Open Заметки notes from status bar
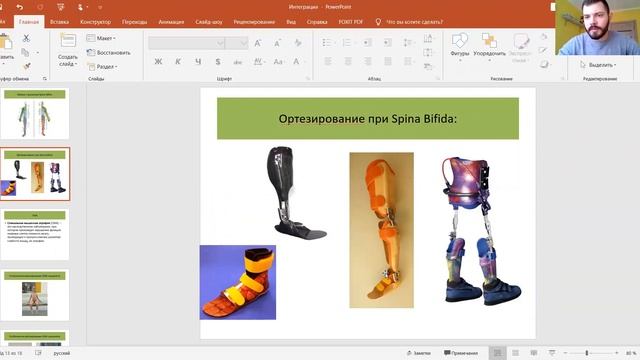The image size is (640, 360). pyautogui.click(x=419, y=353)
